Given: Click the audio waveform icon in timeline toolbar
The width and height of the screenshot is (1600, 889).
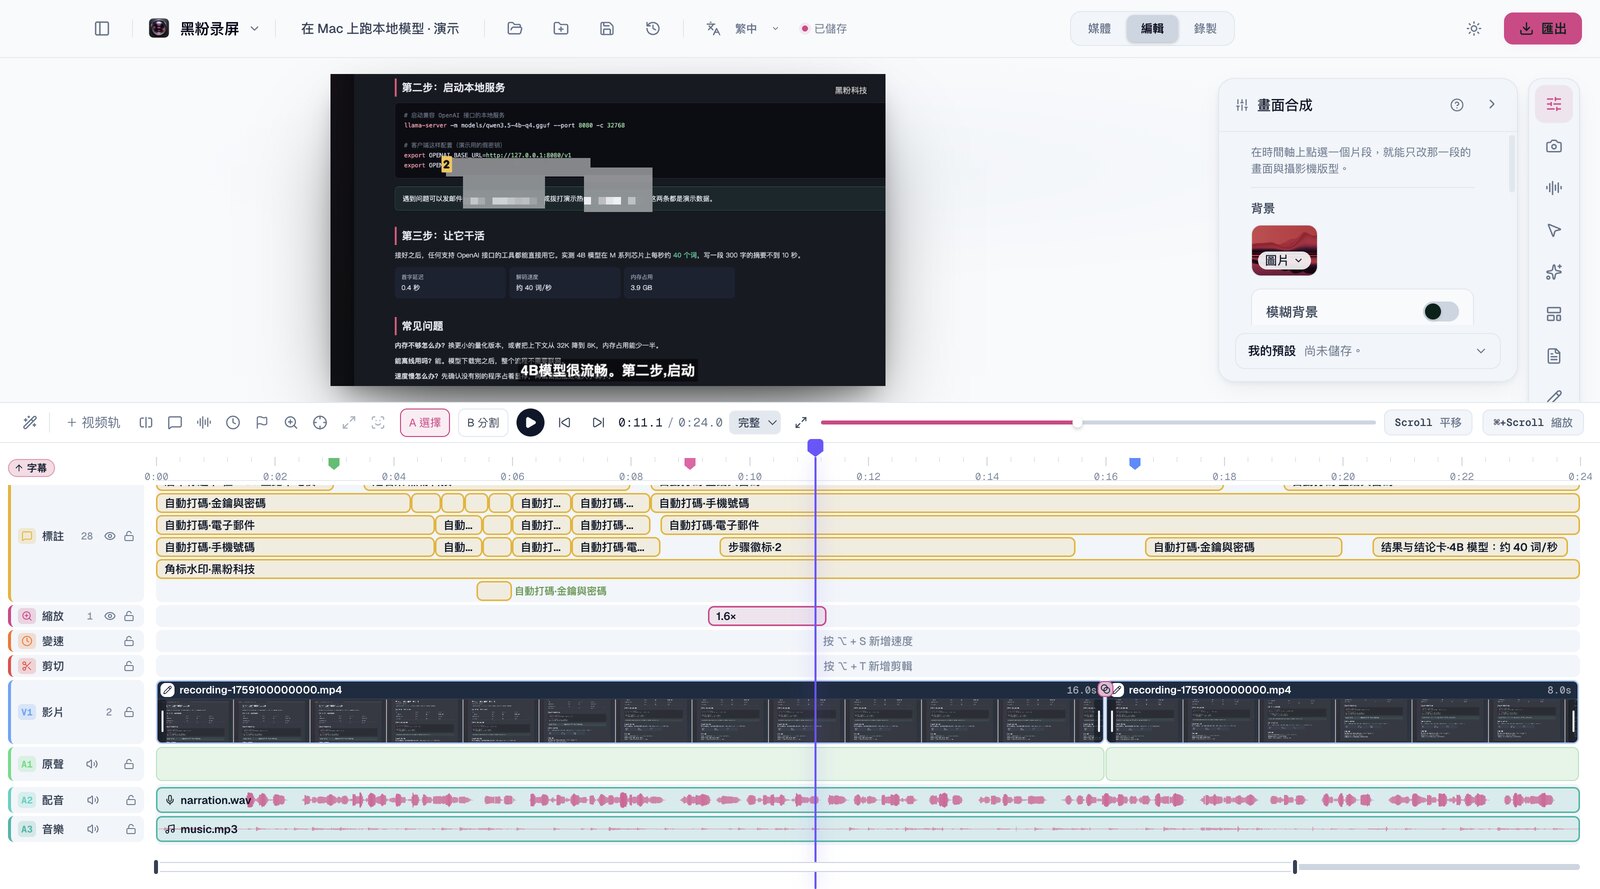Looking at the screenshot, I should click(x=204, y=423).
